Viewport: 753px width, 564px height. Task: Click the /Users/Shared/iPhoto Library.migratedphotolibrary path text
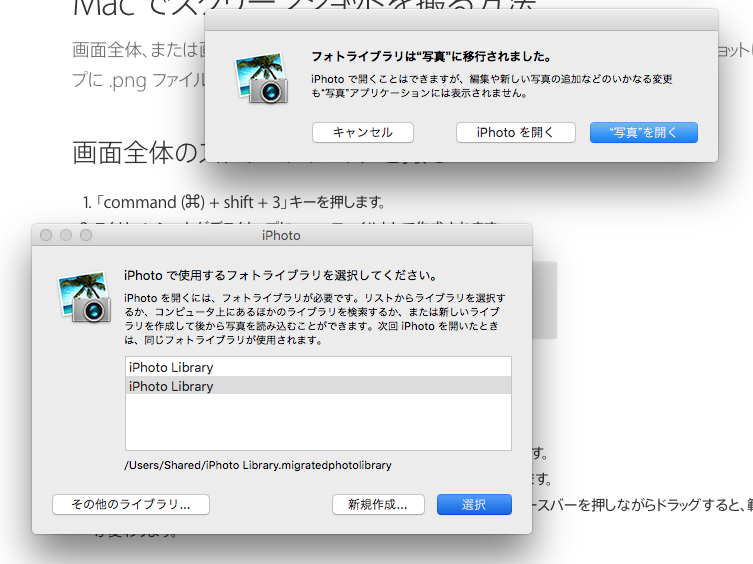258,465
